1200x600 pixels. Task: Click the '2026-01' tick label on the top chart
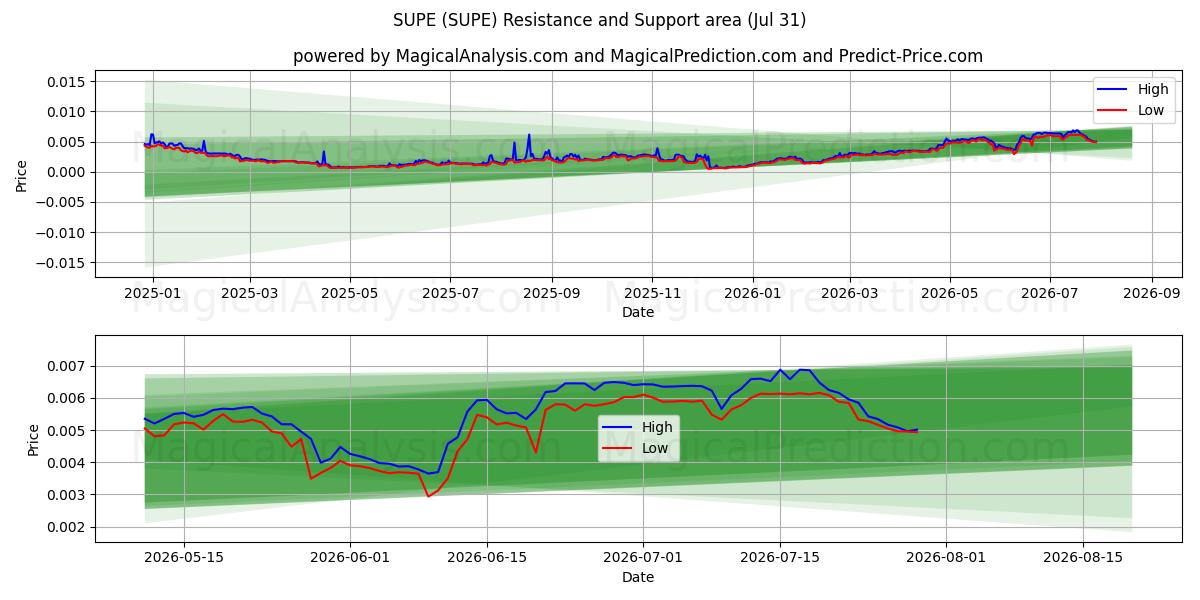[752, 293]
